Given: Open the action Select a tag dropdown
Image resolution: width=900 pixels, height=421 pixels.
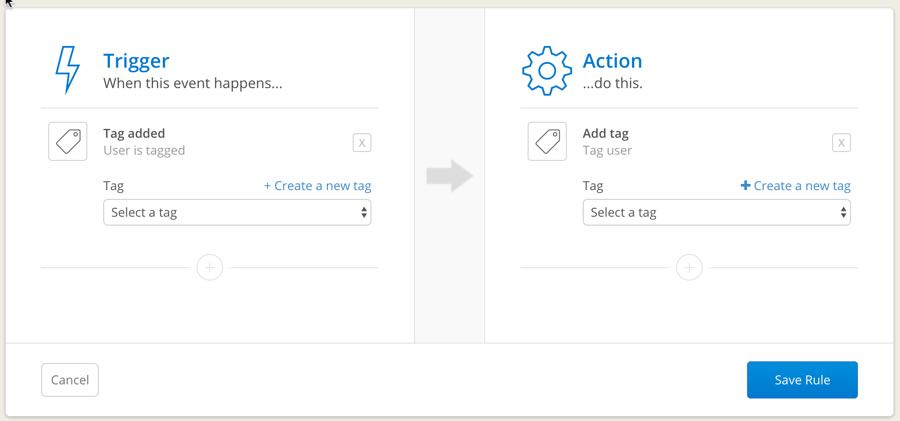Looking at the screenshot, I should pyautogui.click(x=716, y=213).
